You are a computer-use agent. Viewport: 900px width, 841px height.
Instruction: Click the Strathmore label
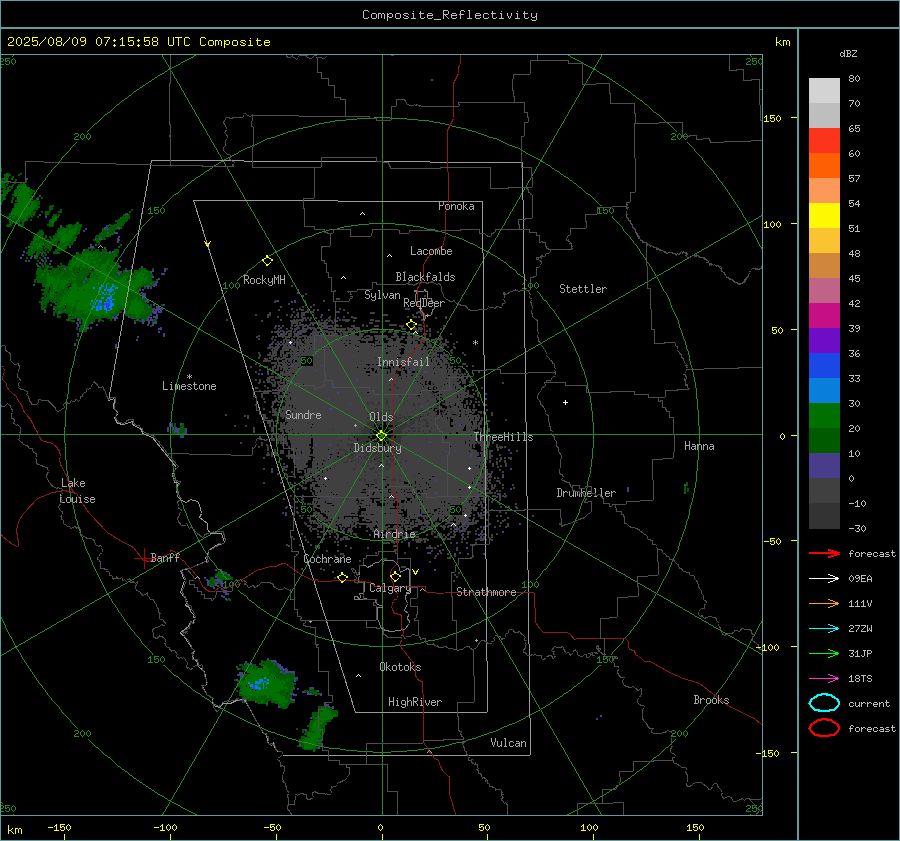[x=486, y=592]
